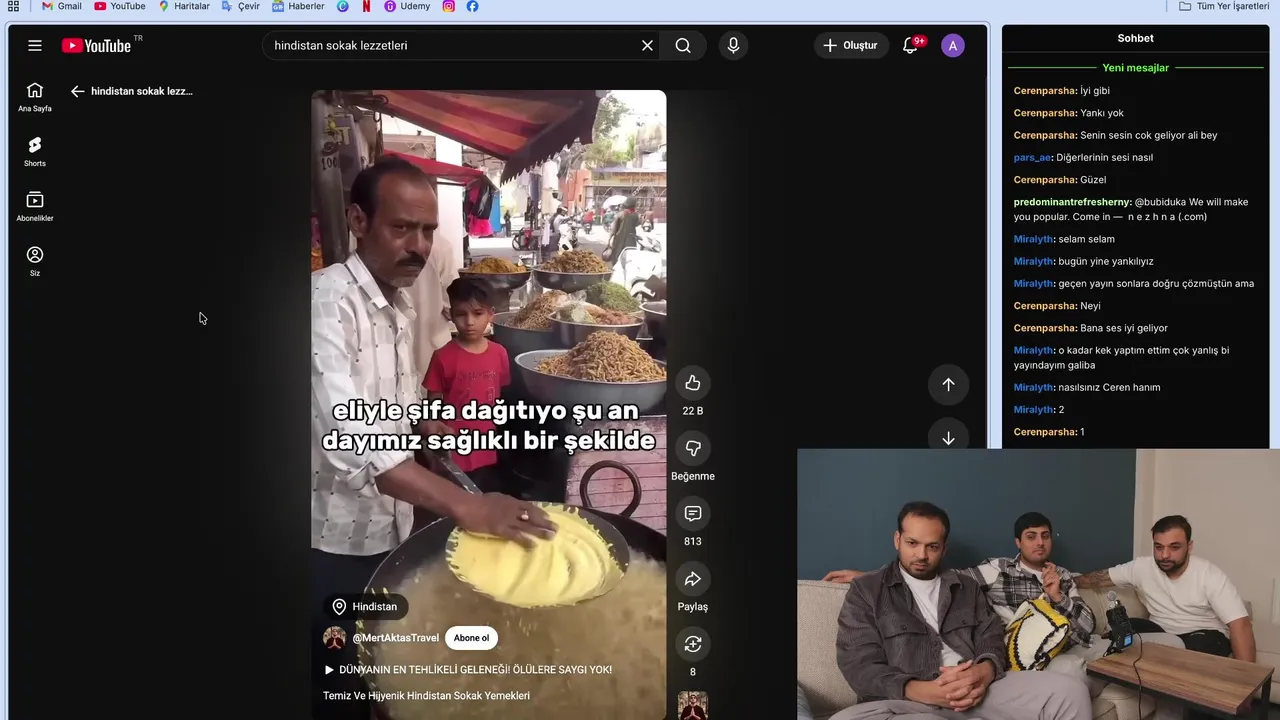Screen dimensions: 1280x720
Task: Go back with the arrow beside hindistan sokak
Action: 77,91
